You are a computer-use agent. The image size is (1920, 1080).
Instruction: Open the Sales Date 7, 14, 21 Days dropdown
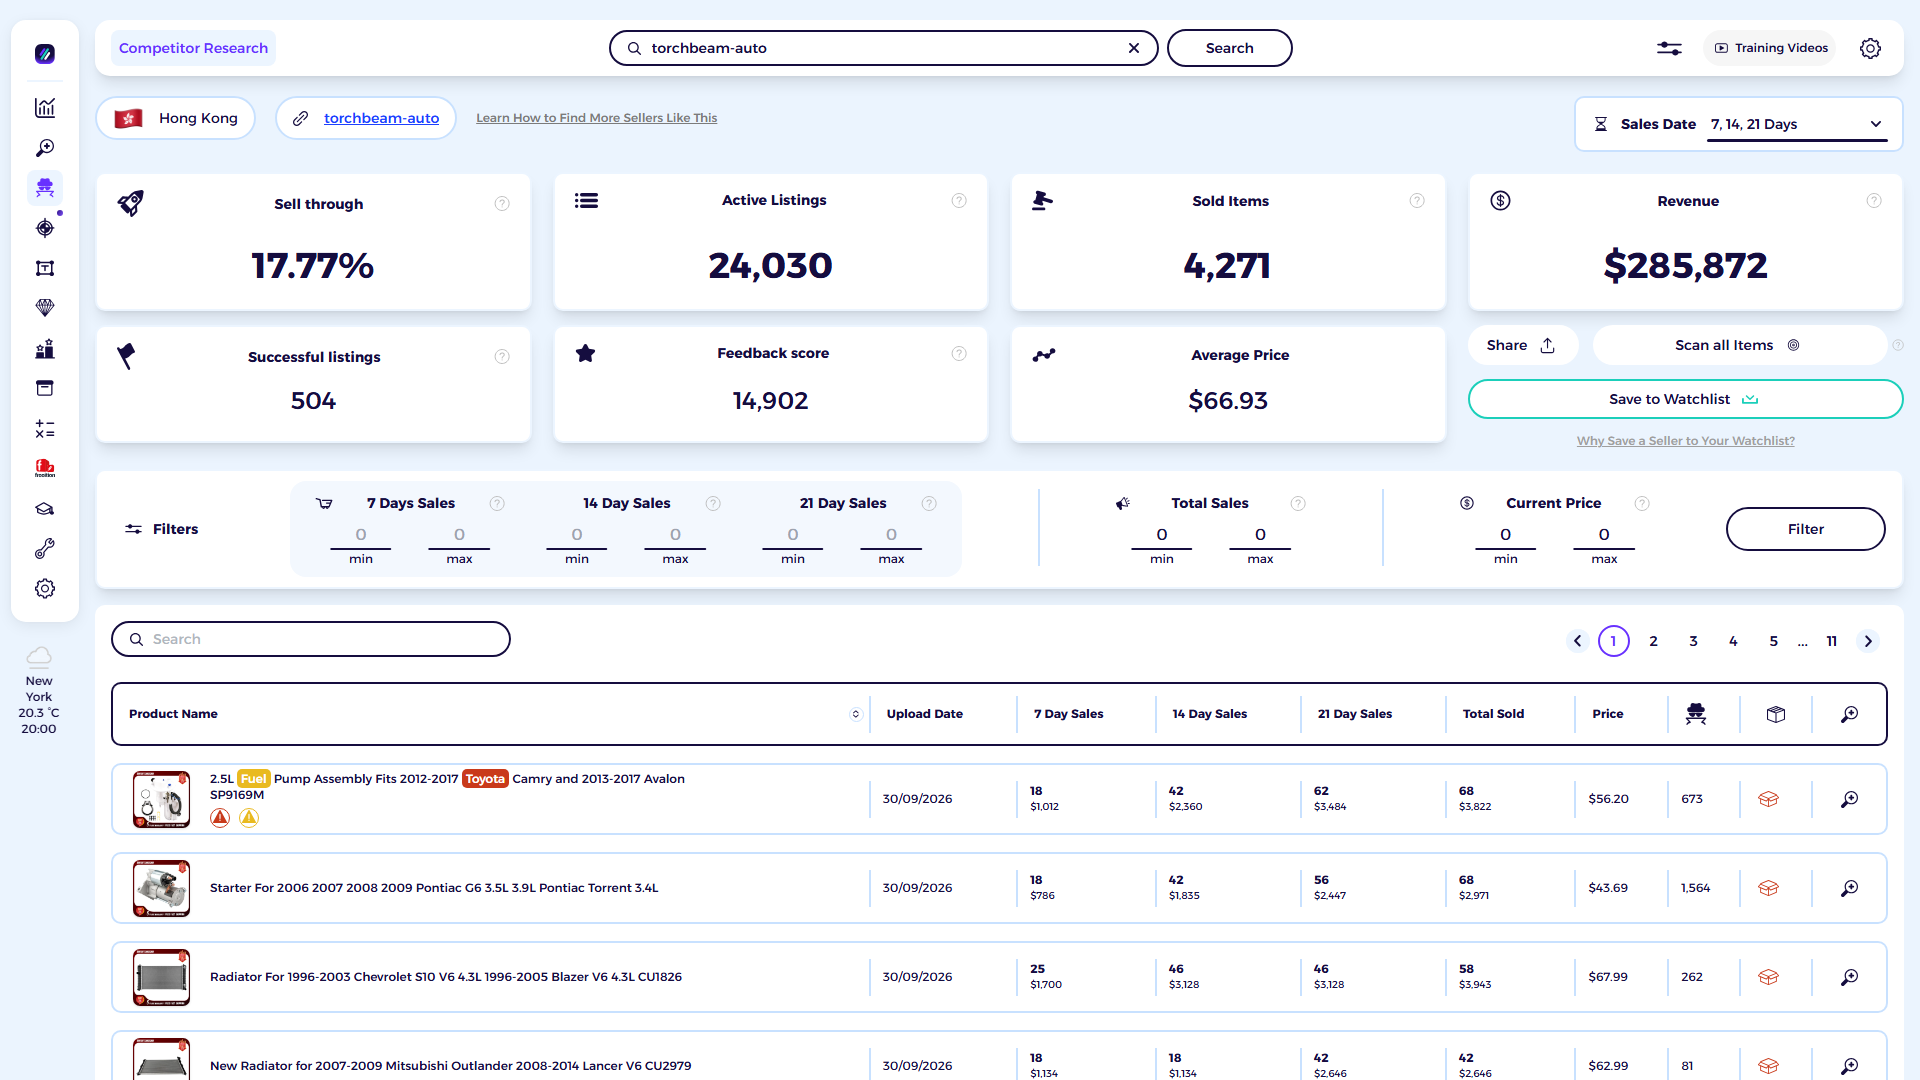tap(1796, 124)
